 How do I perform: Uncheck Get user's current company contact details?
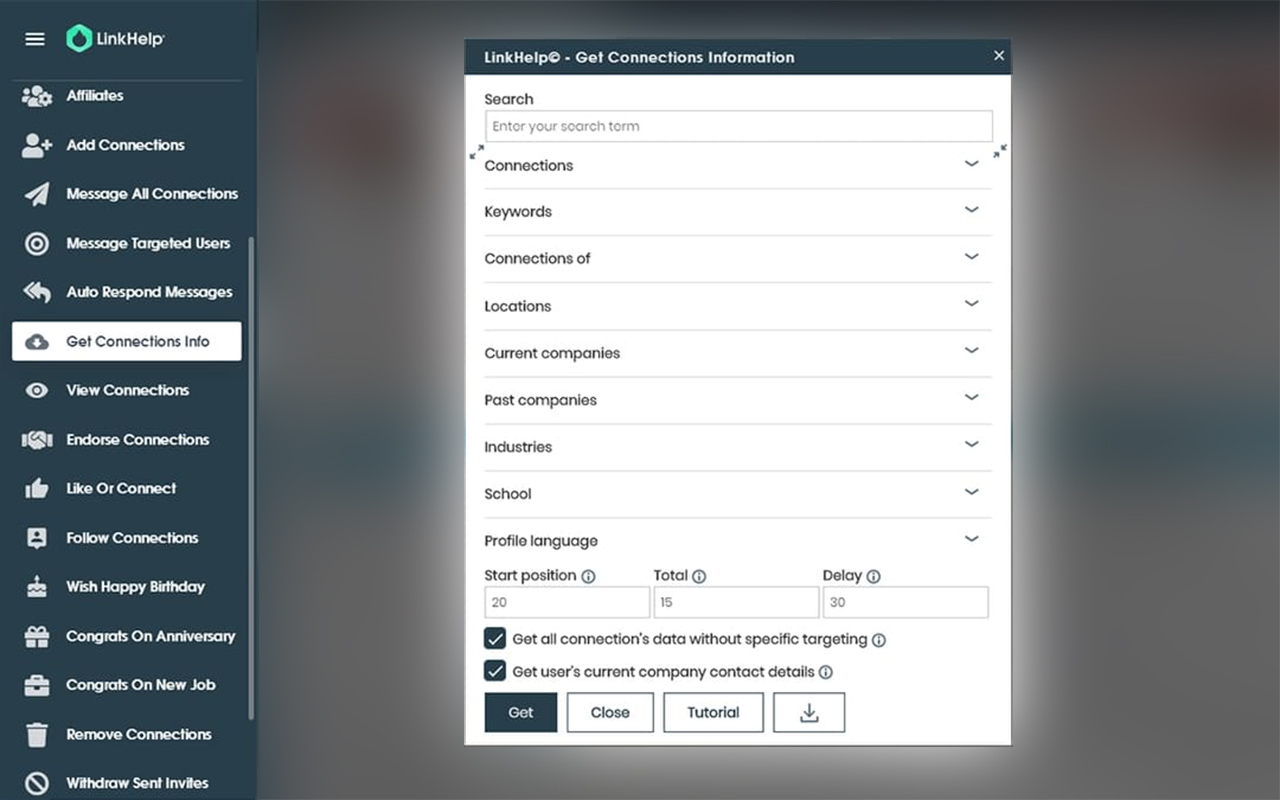pyautogui.click(x=495, y=671)
